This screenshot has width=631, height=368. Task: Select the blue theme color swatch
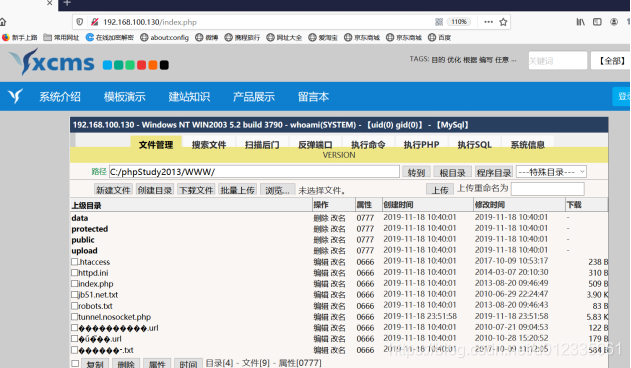tap(107, 65)
